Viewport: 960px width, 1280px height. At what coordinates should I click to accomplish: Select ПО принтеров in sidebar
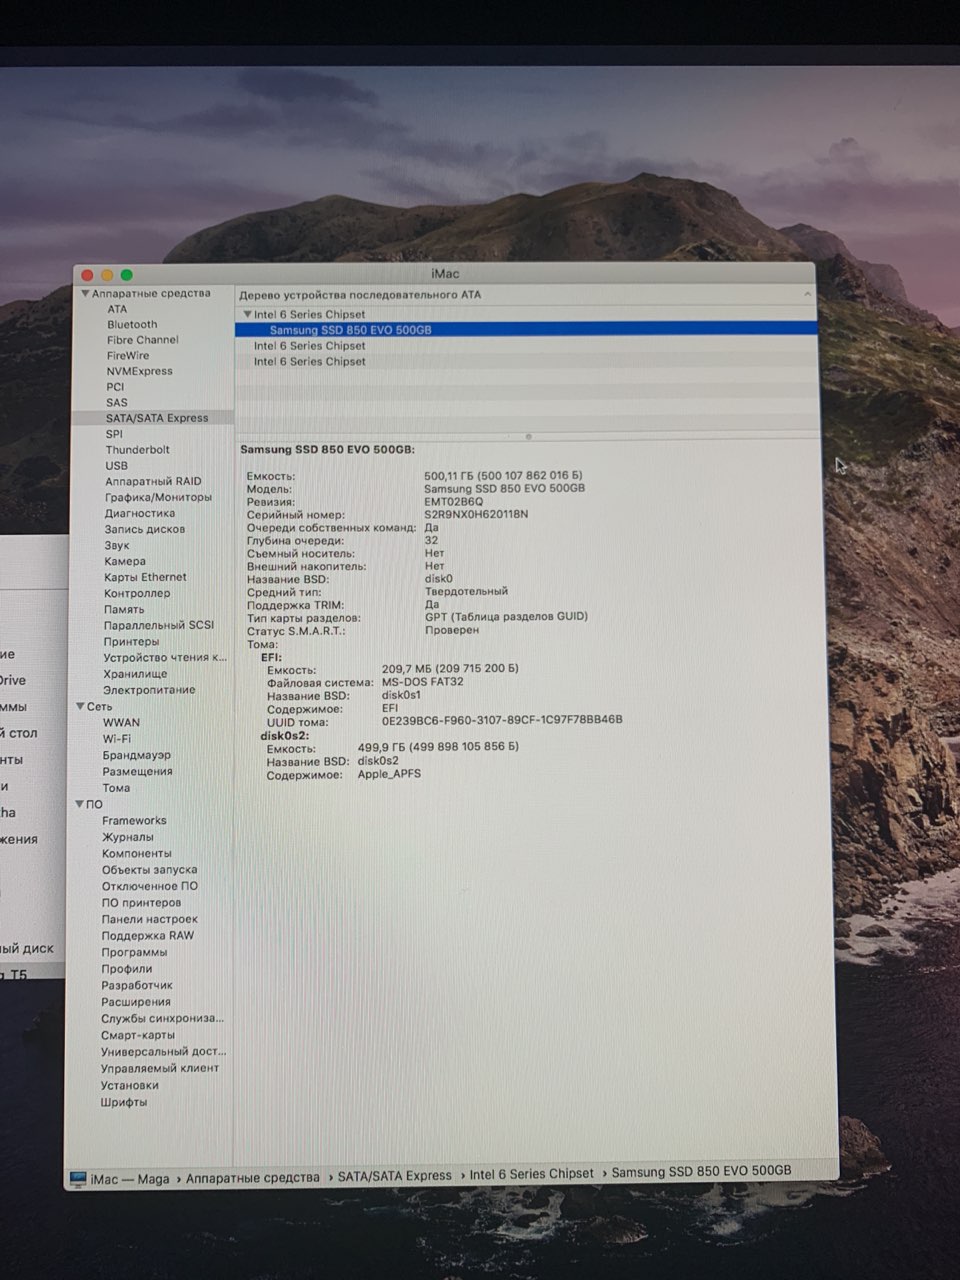tap(141, 903)
